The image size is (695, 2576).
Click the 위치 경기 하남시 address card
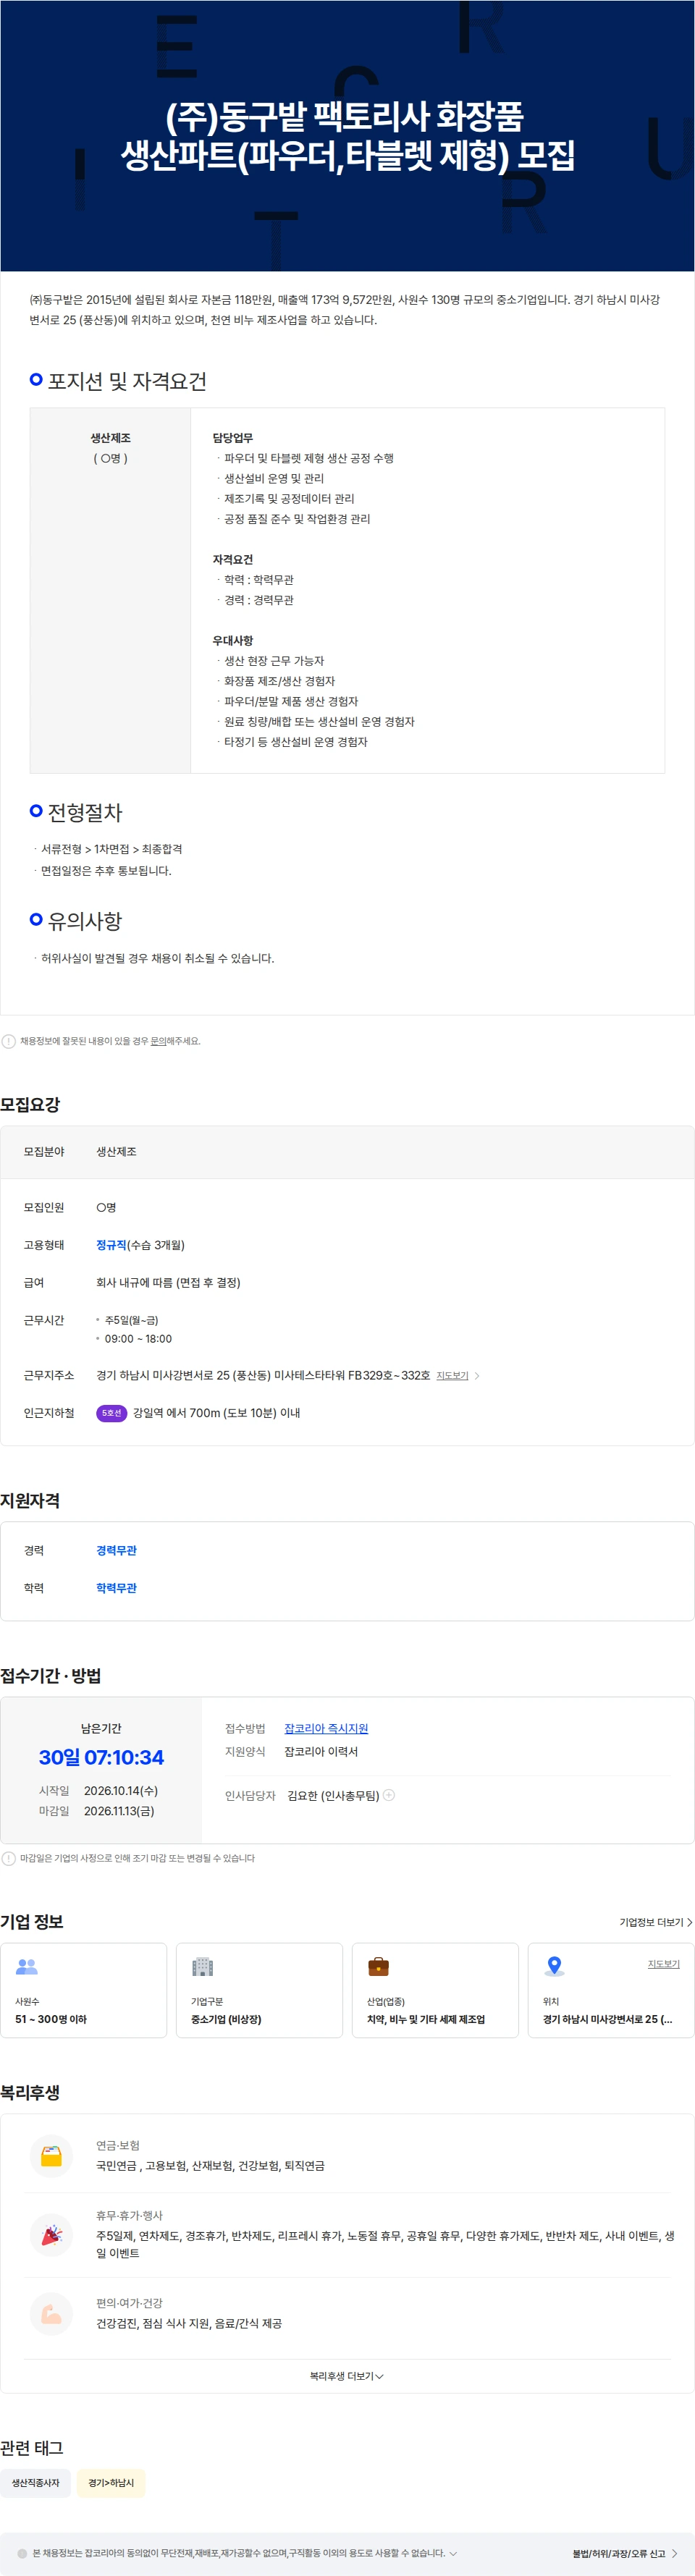coord(611,1989)
